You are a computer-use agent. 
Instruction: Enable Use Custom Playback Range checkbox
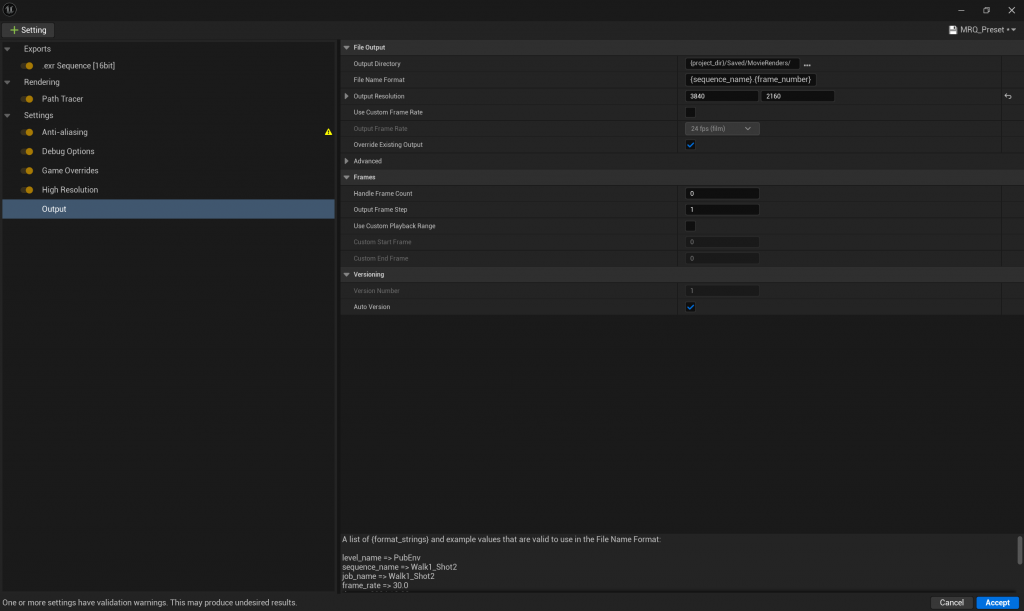pyautogui.click(x=690, y=226)
